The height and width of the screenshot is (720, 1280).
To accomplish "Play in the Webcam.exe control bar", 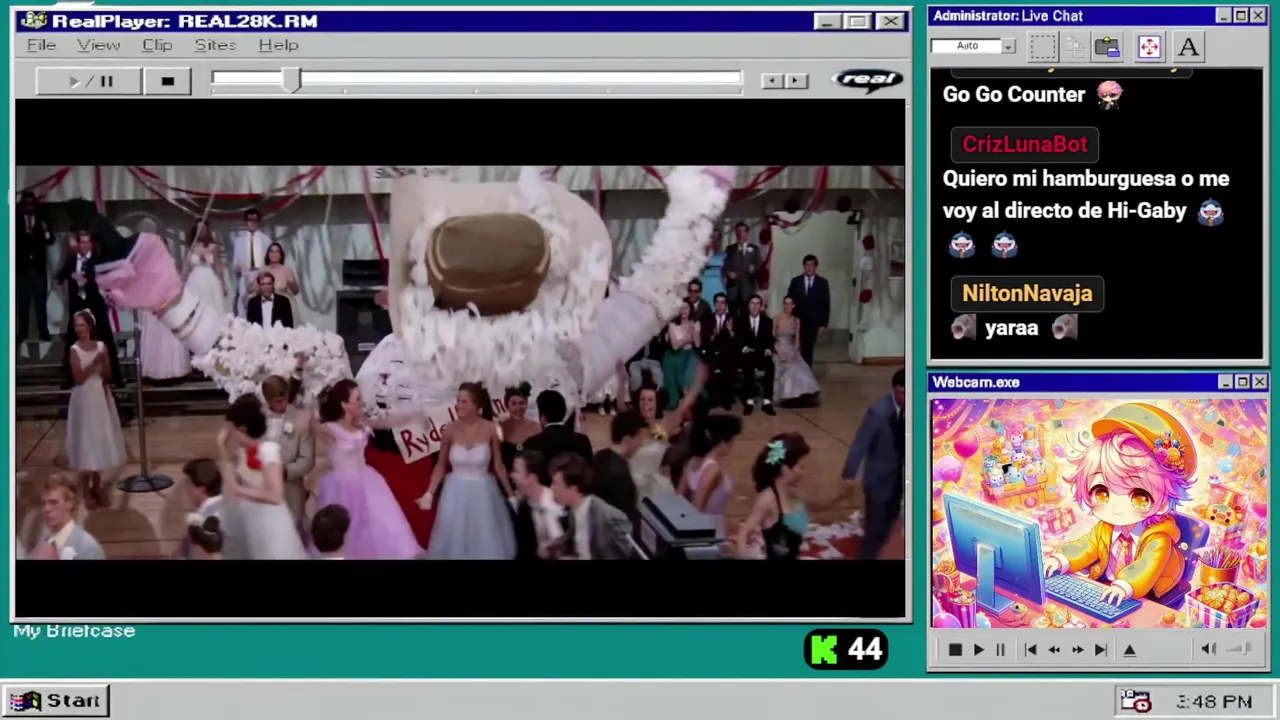I will (978, 650).
